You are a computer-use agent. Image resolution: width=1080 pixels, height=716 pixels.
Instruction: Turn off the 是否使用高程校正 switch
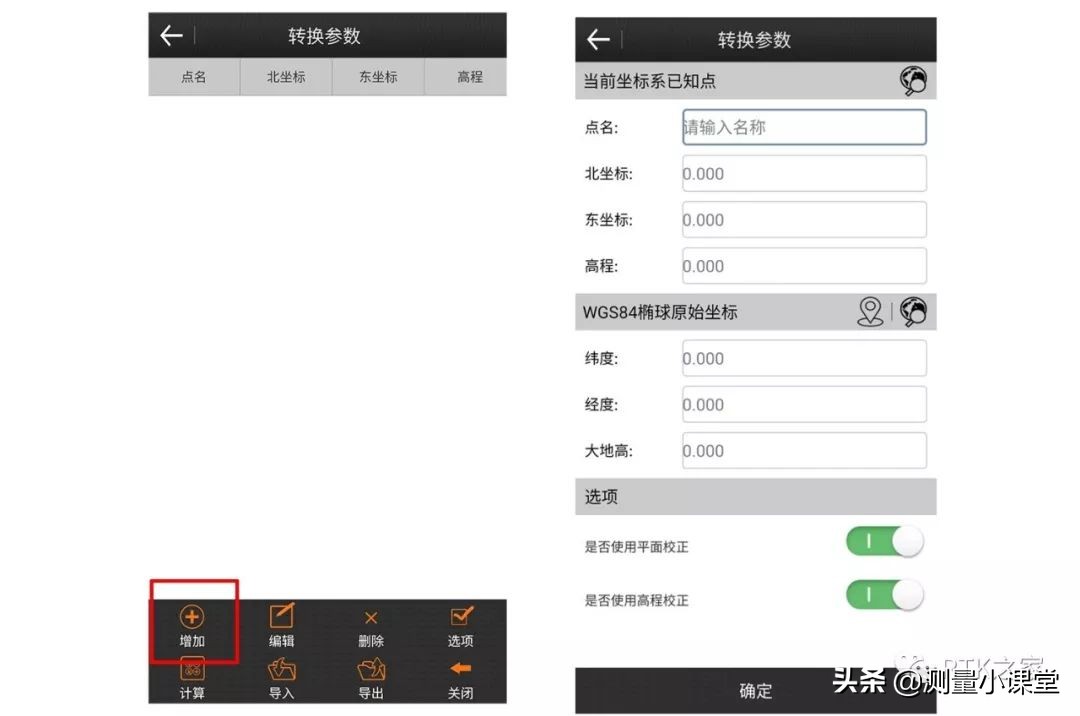coord(884,594)
